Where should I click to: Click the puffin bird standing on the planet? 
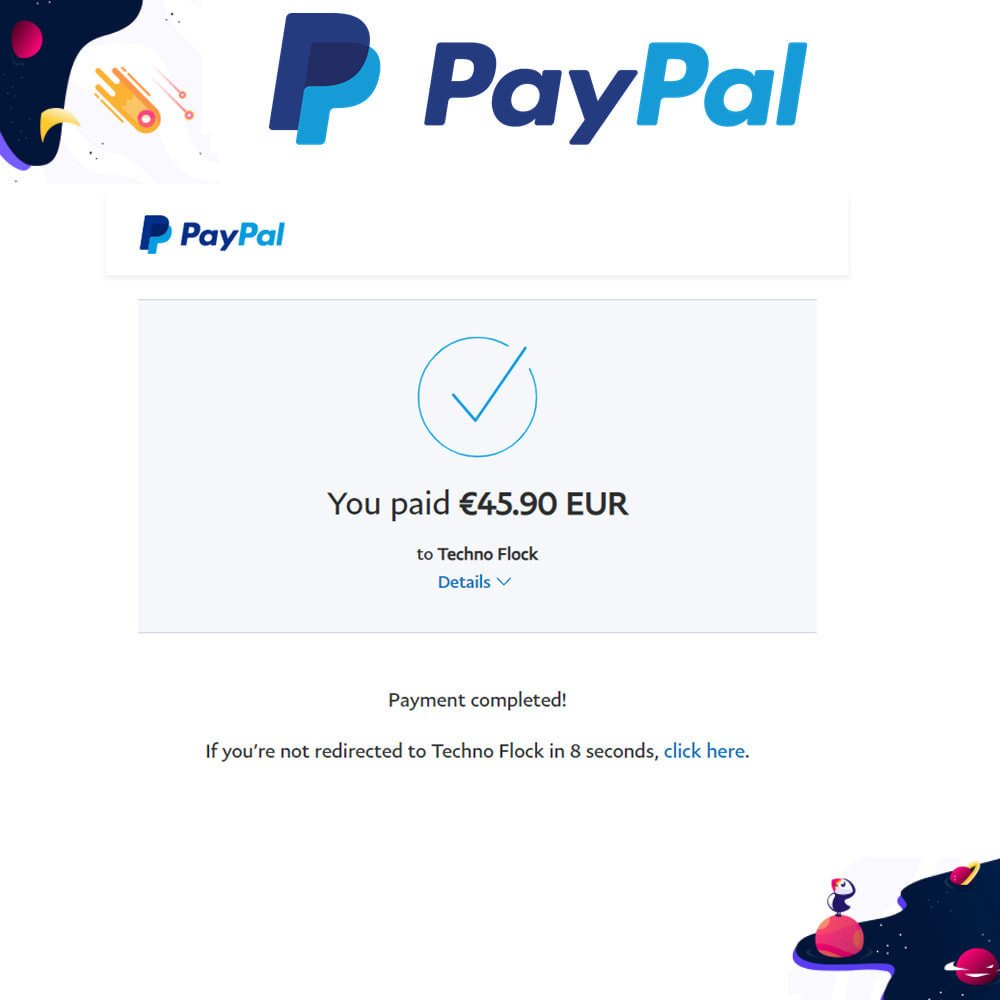point(841,895)
